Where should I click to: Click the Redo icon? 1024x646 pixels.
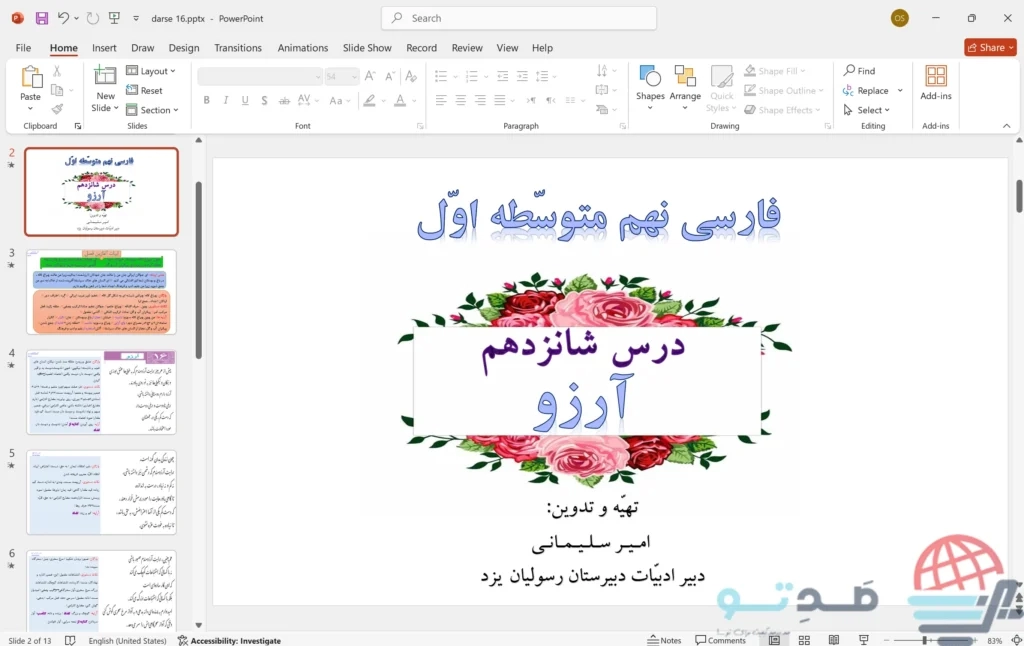click(x=93, y=18)
